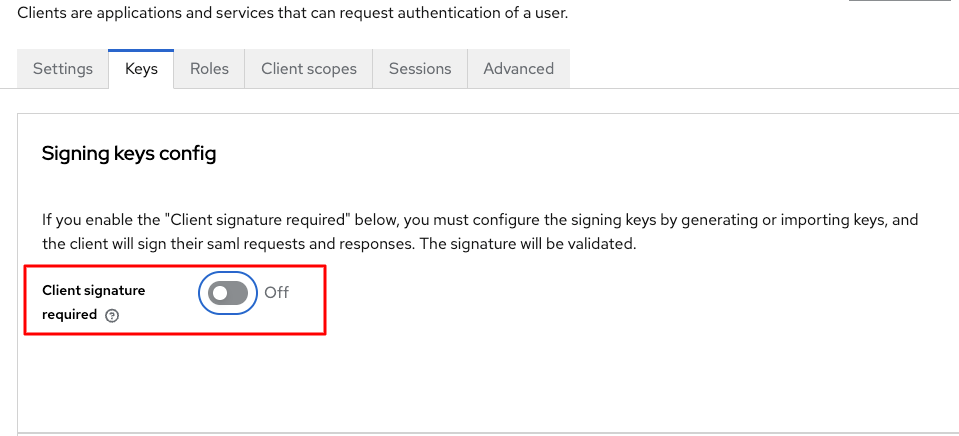Click the bold Client signature required field label
The height and width of the screenshot is (436, 959).
93,291
